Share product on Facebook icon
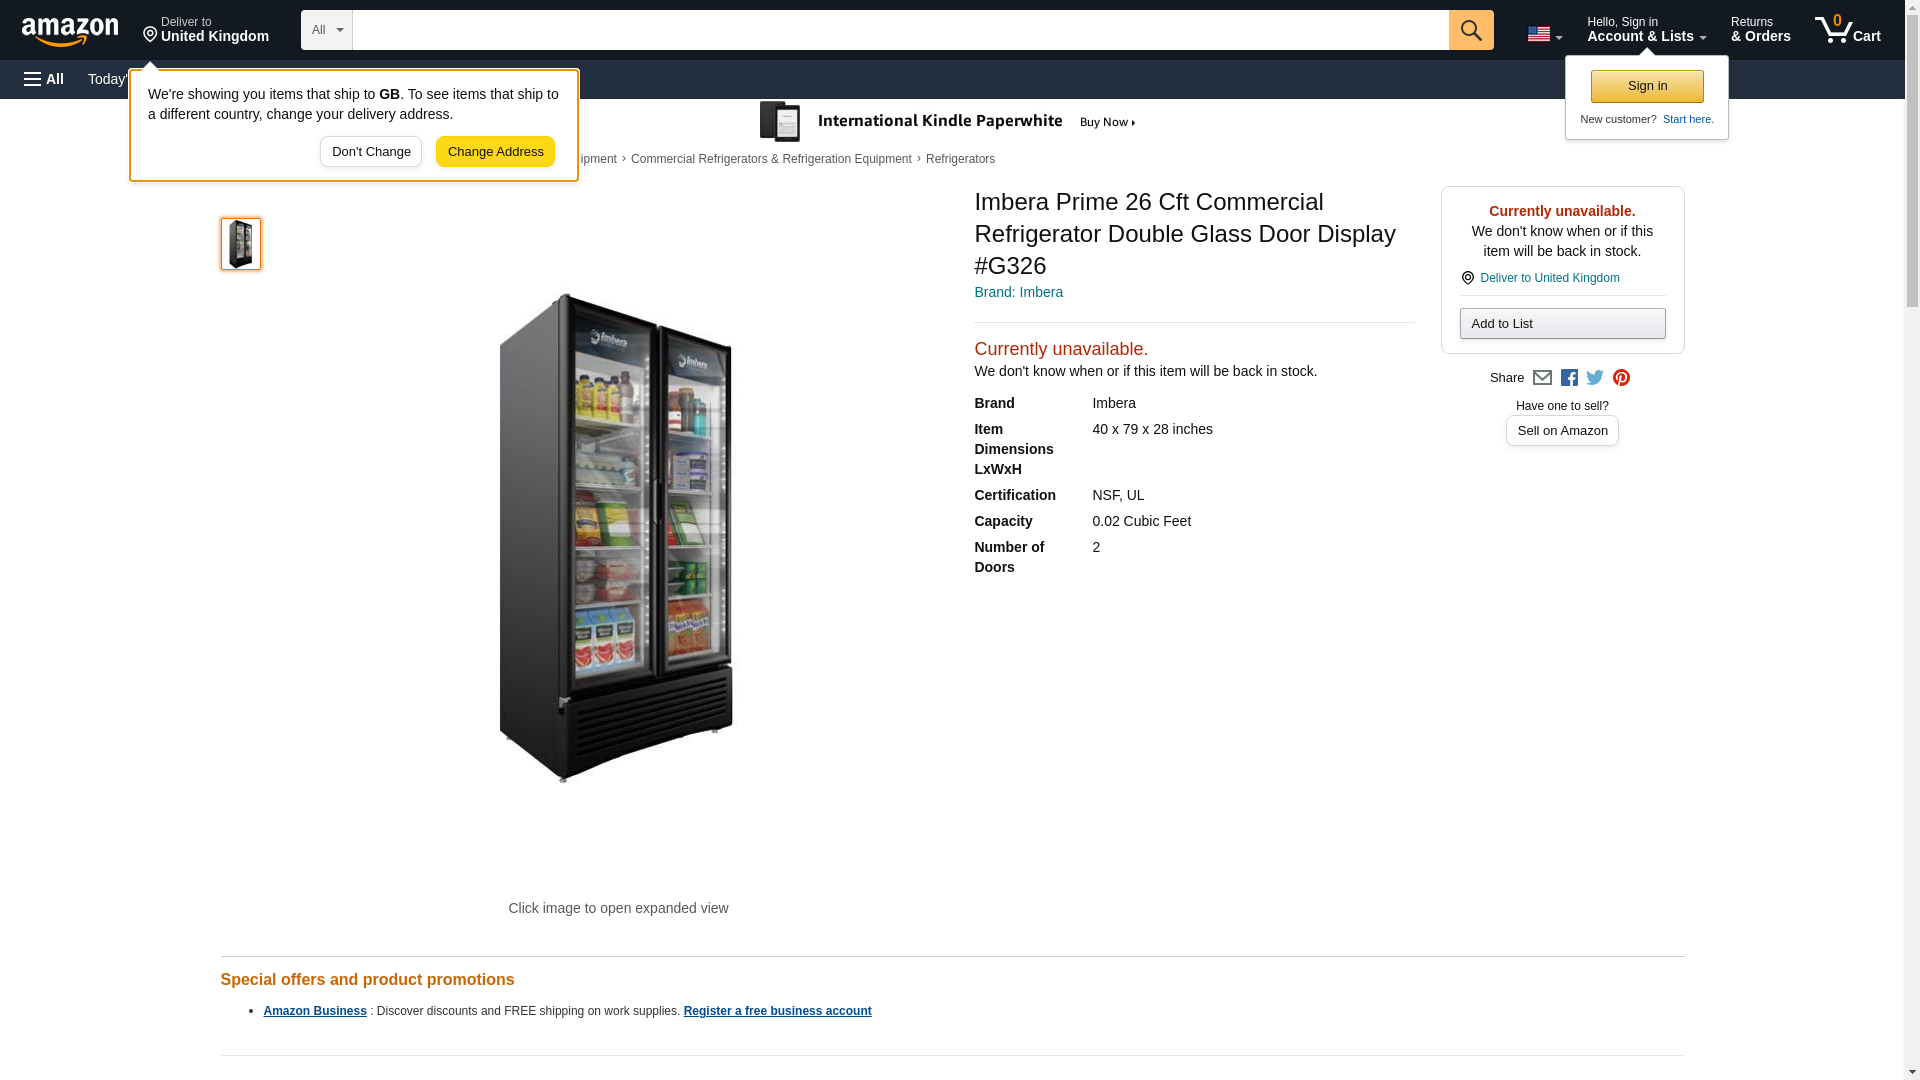Image resolution: width=1920 pixels, height=1080 pixels. coord(1569,378)
